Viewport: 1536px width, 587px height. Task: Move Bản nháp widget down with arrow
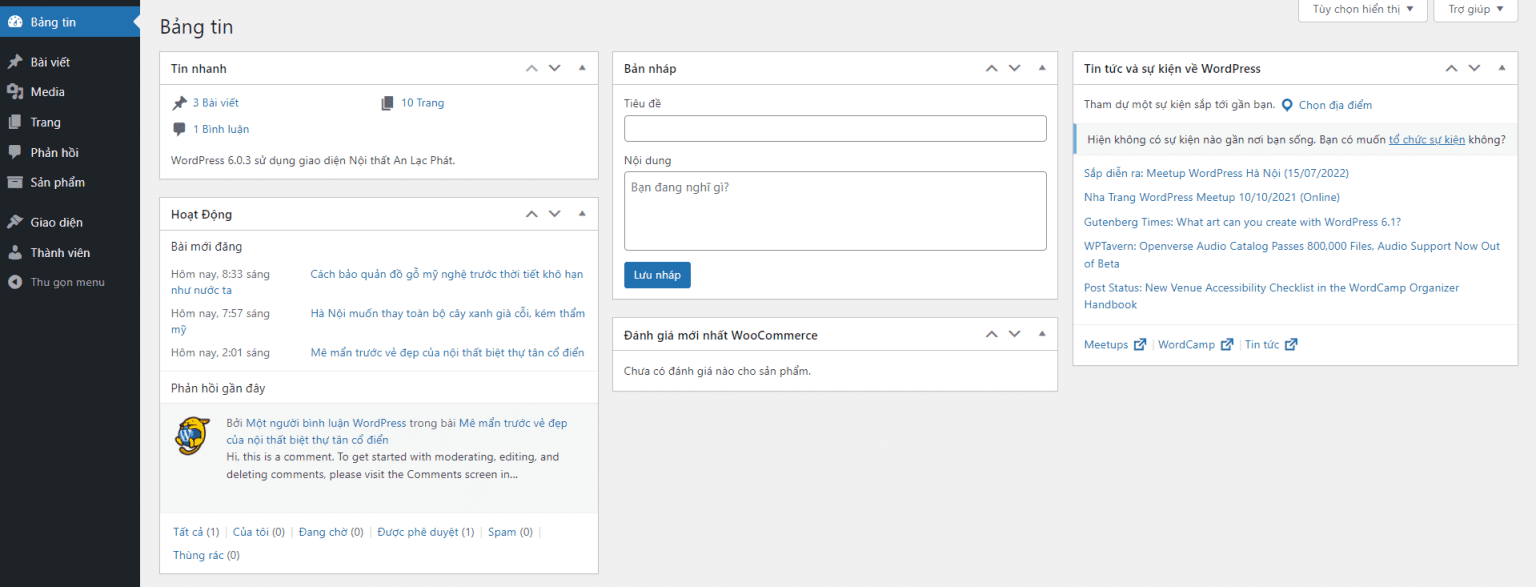pyautogui.click(x=1015, y=68)
